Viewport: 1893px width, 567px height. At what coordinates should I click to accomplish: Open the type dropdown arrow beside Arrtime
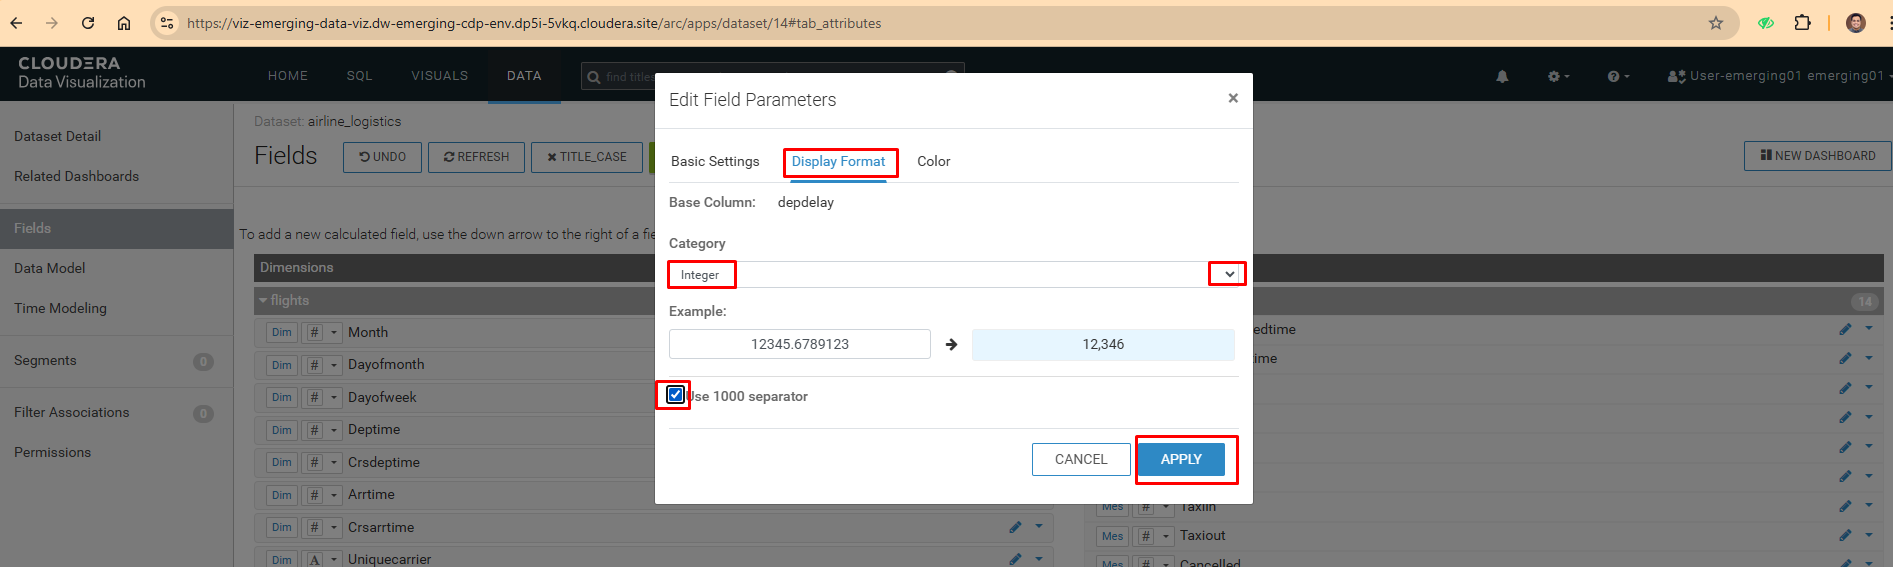point(334,495)
